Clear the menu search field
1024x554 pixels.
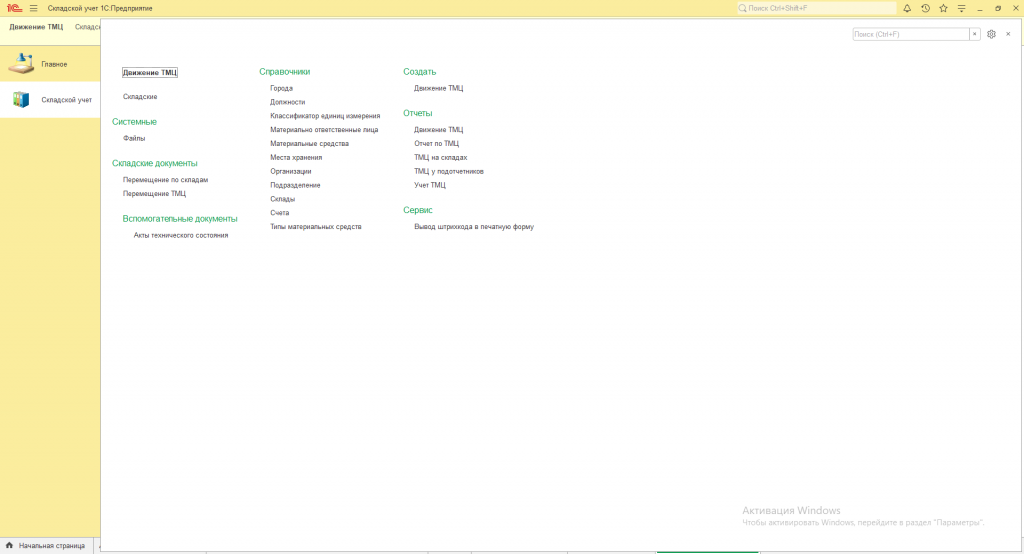point(974,34)
